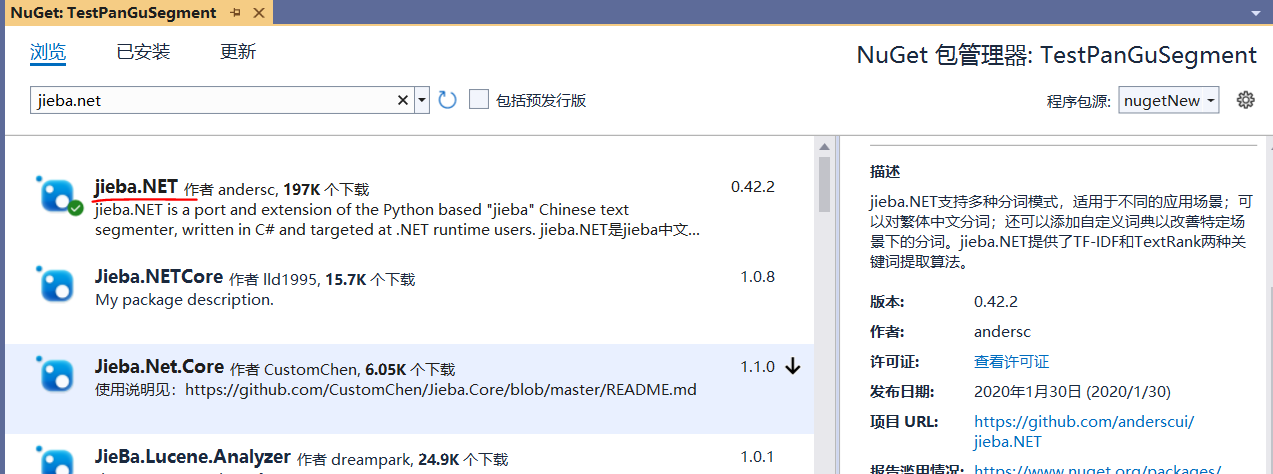The width and height of the screenshot is (1273, 474).
Task: Click the Jieba.Core README.md usage text
Action: (396, 390)
